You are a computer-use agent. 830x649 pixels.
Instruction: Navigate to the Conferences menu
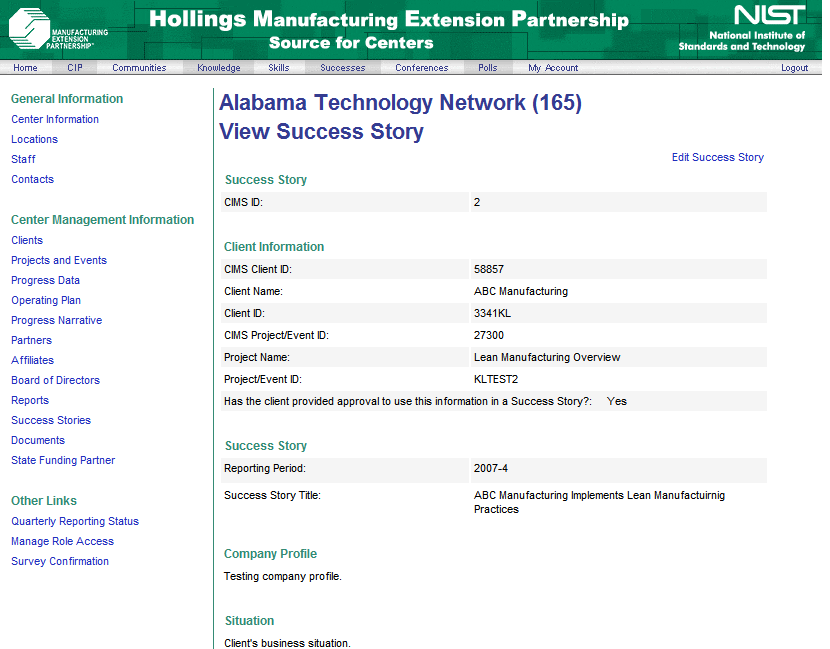tap(421, 68)
